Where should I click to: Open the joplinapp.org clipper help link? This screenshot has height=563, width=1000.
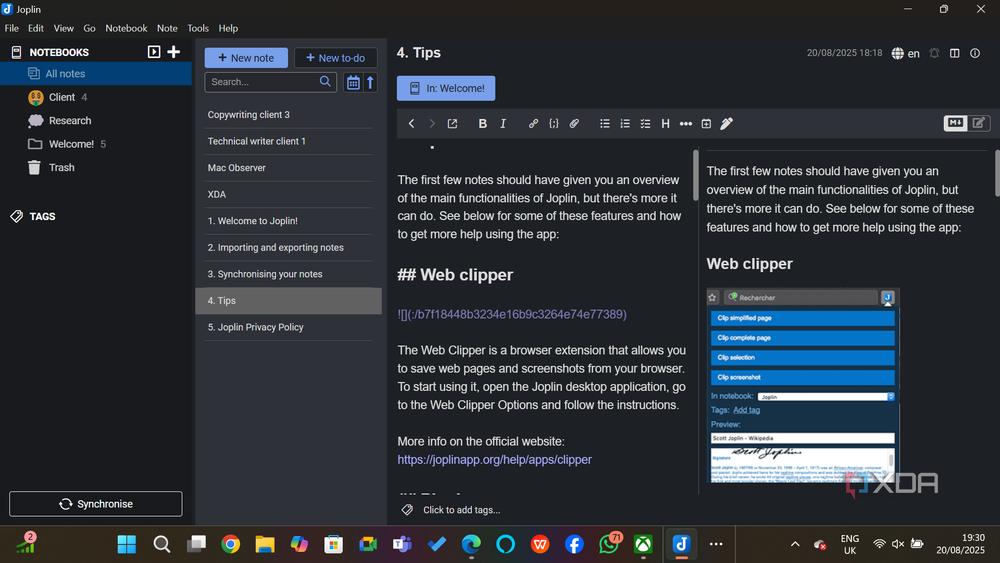(x=494, y=460)
